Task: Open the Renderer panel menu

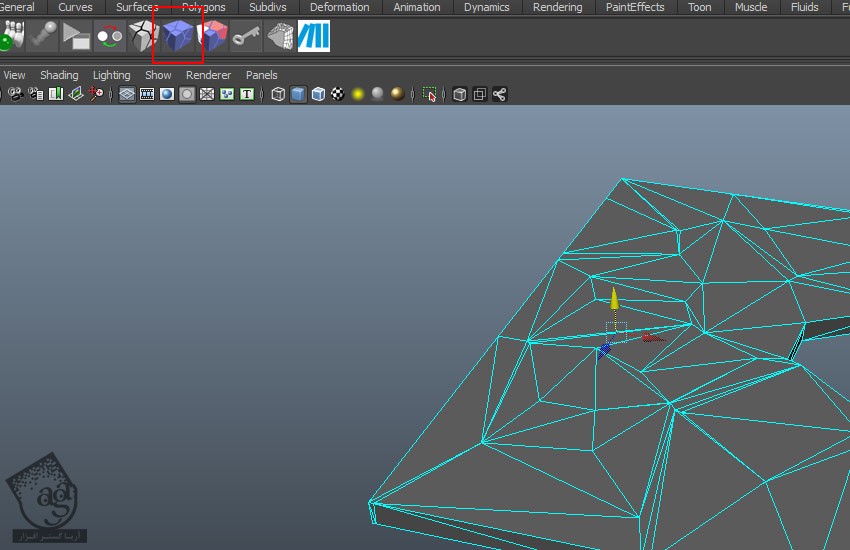Action: click(x=208, y=75)
